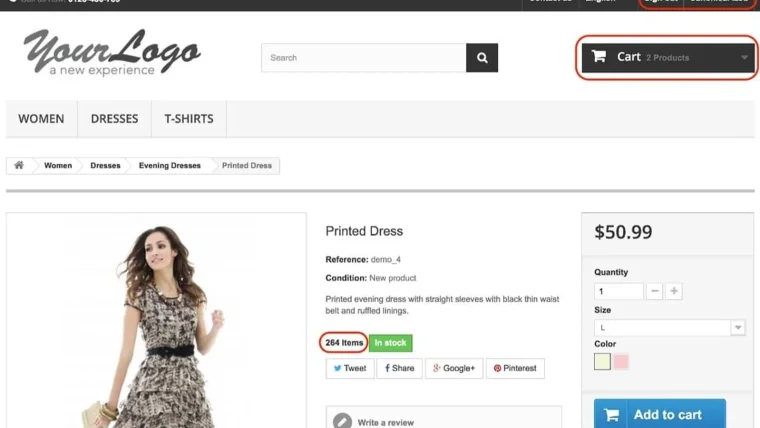Select the pink color swatch
760x428 pixels.
[x=621, y=362]
